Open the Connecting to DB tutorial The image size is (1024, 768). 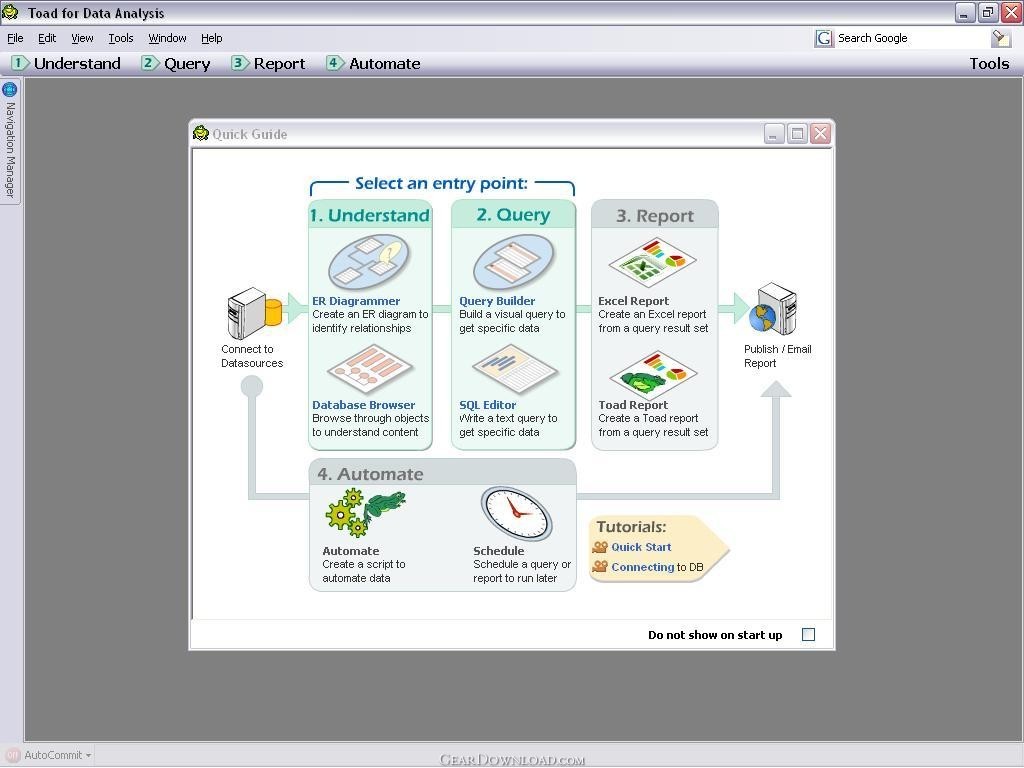[x=642, y=567]
